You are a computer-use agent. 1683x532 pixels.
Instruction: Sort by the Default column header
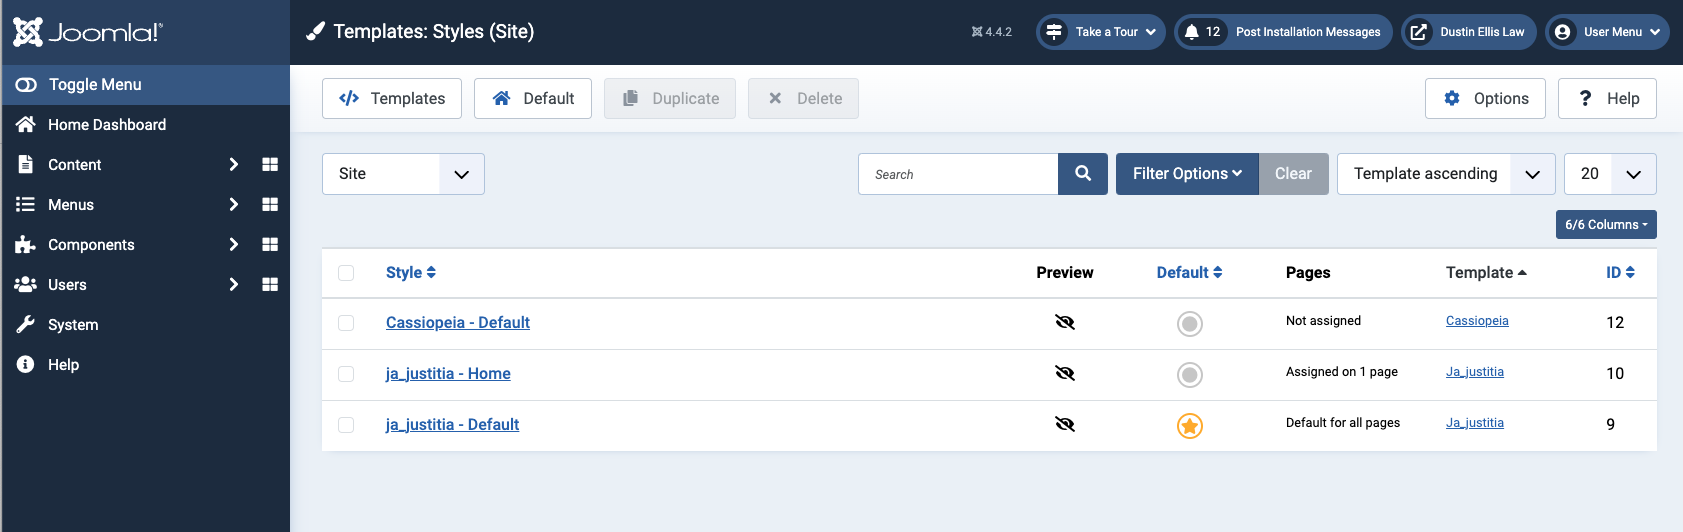(1190, 273)
